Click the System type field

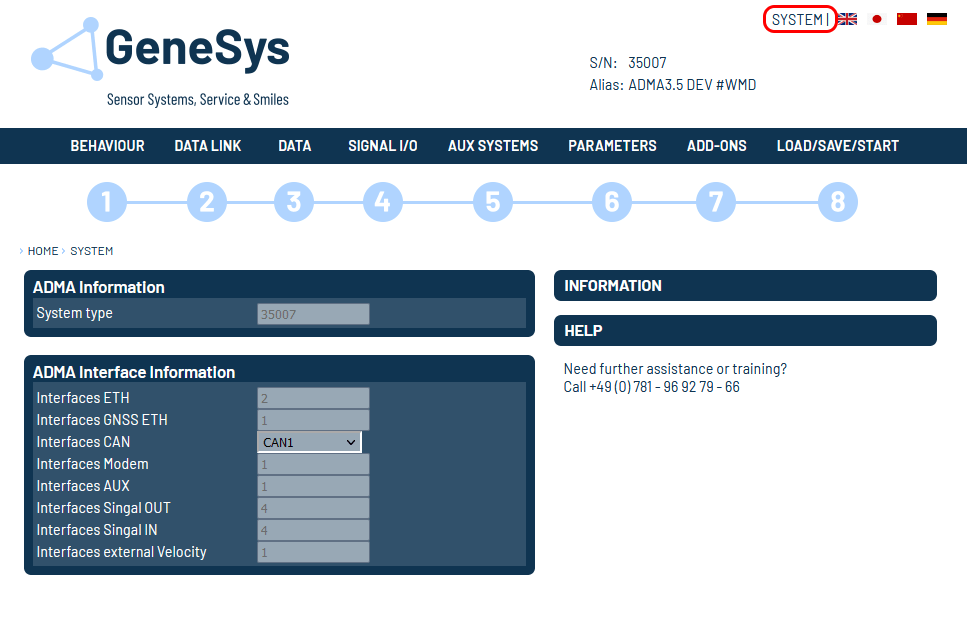coord(313,314)
